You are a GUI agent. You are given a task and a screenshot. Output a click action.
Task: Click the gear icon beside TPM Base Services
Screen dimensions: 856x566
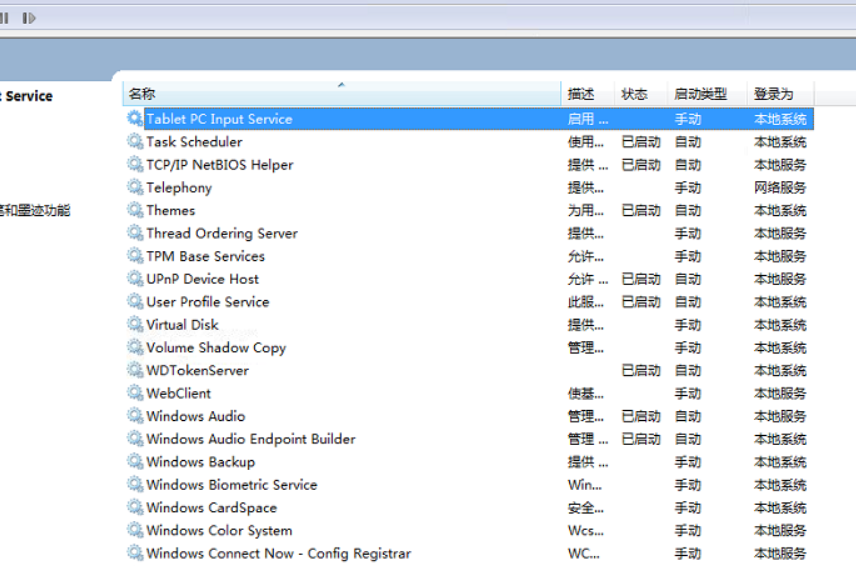coord(135,256)
